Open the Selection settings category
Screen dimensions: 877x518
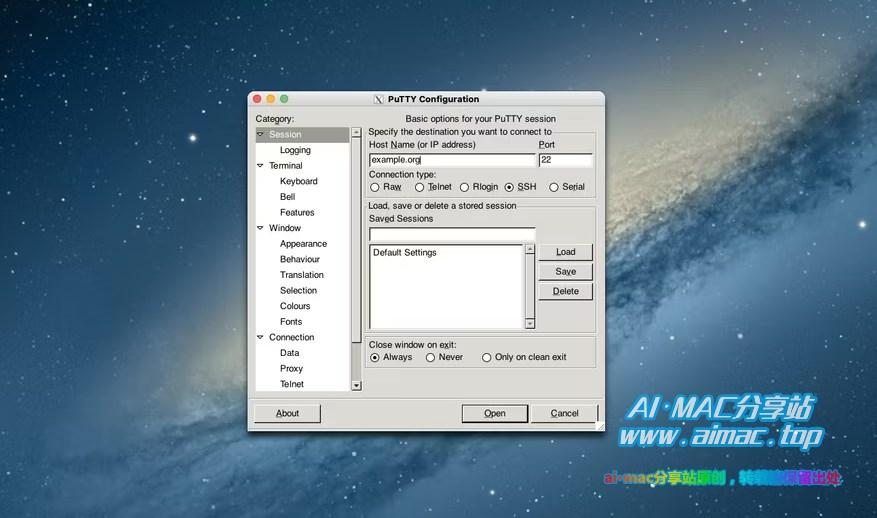coord(298,290)
